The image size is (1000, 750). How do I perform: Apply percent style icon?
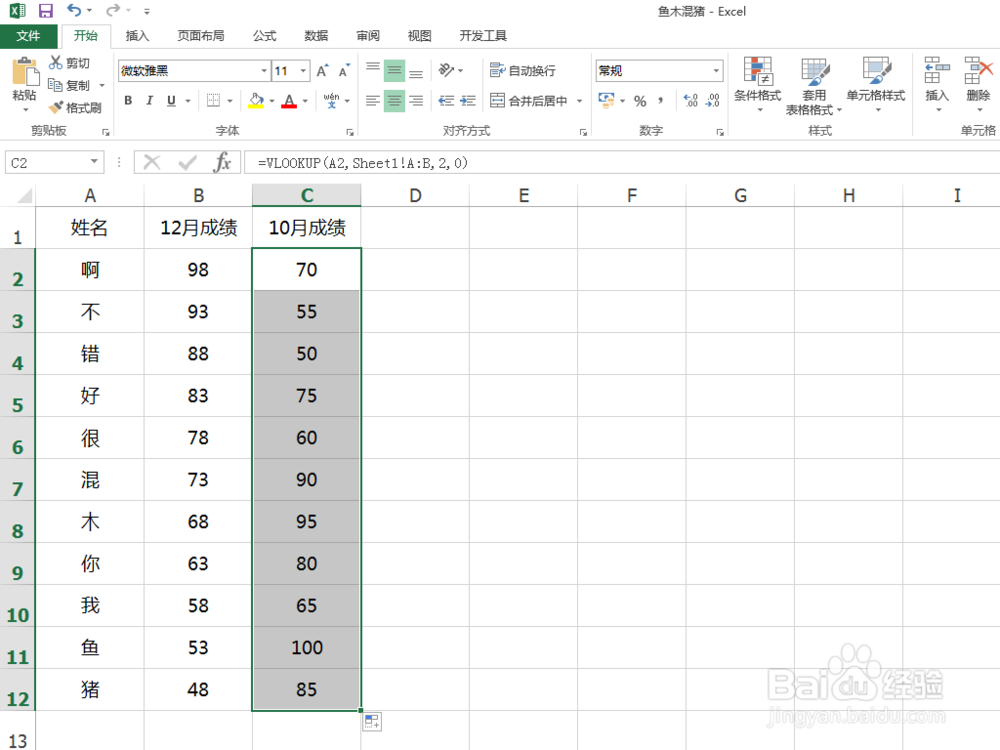(640, 100)
